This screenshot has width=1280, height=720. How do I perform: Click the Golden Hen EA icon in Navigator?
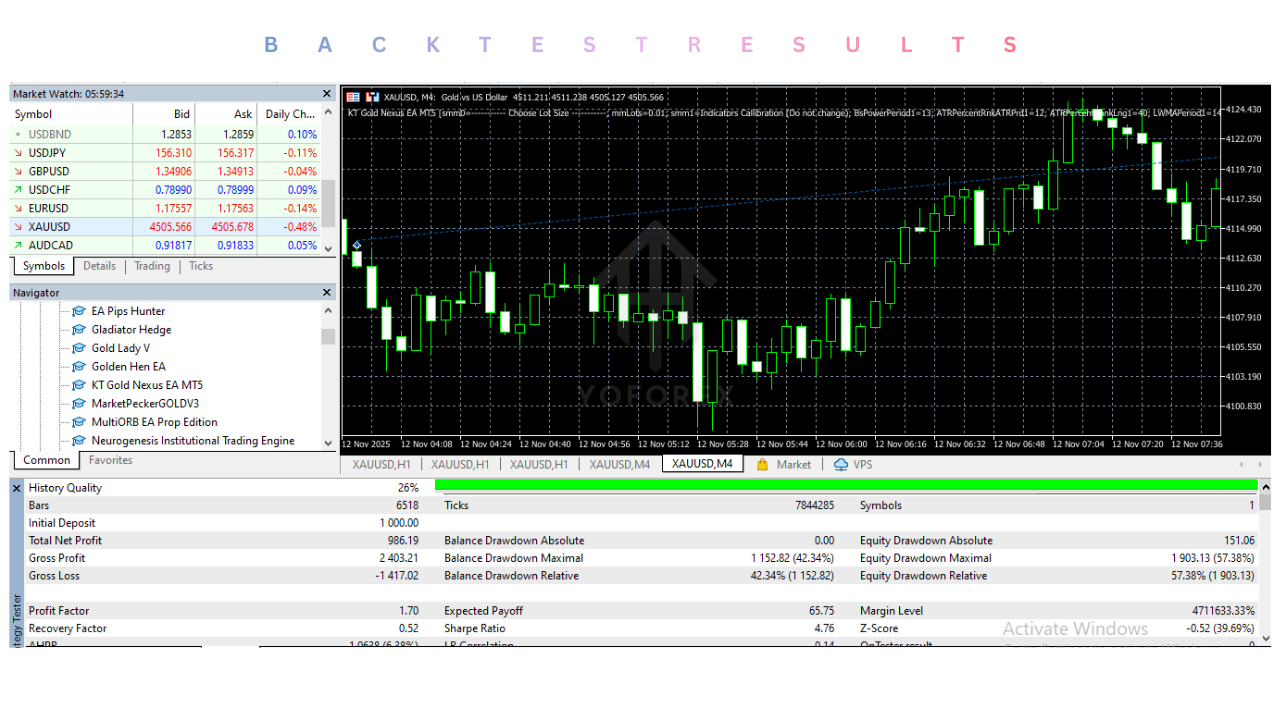[79, 367]
